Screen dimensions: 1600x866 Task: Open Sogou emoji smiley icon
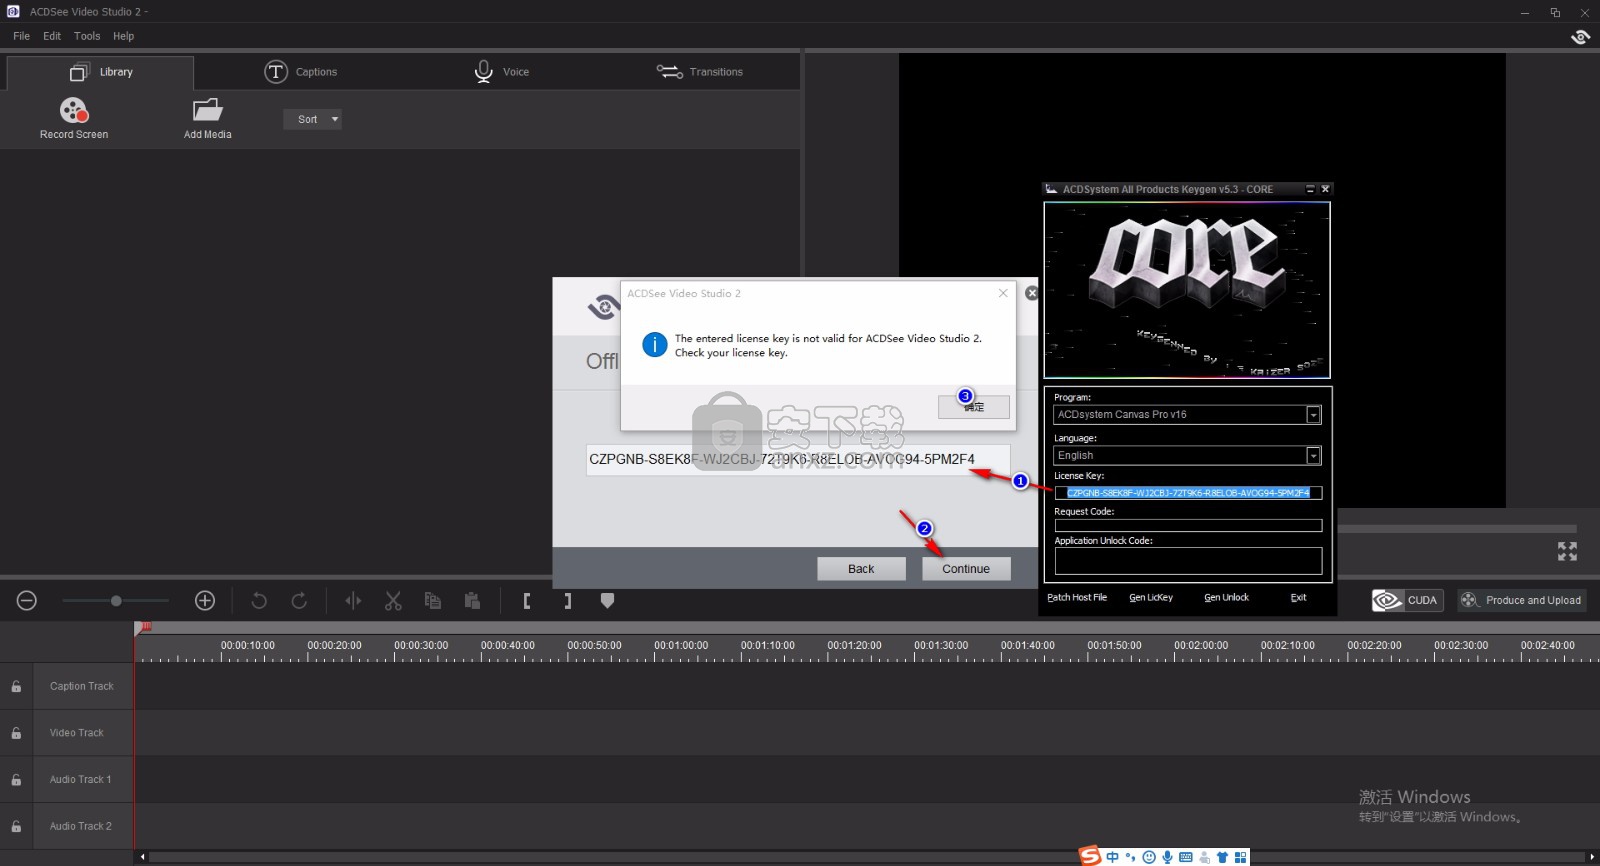tap(1149, 857)
